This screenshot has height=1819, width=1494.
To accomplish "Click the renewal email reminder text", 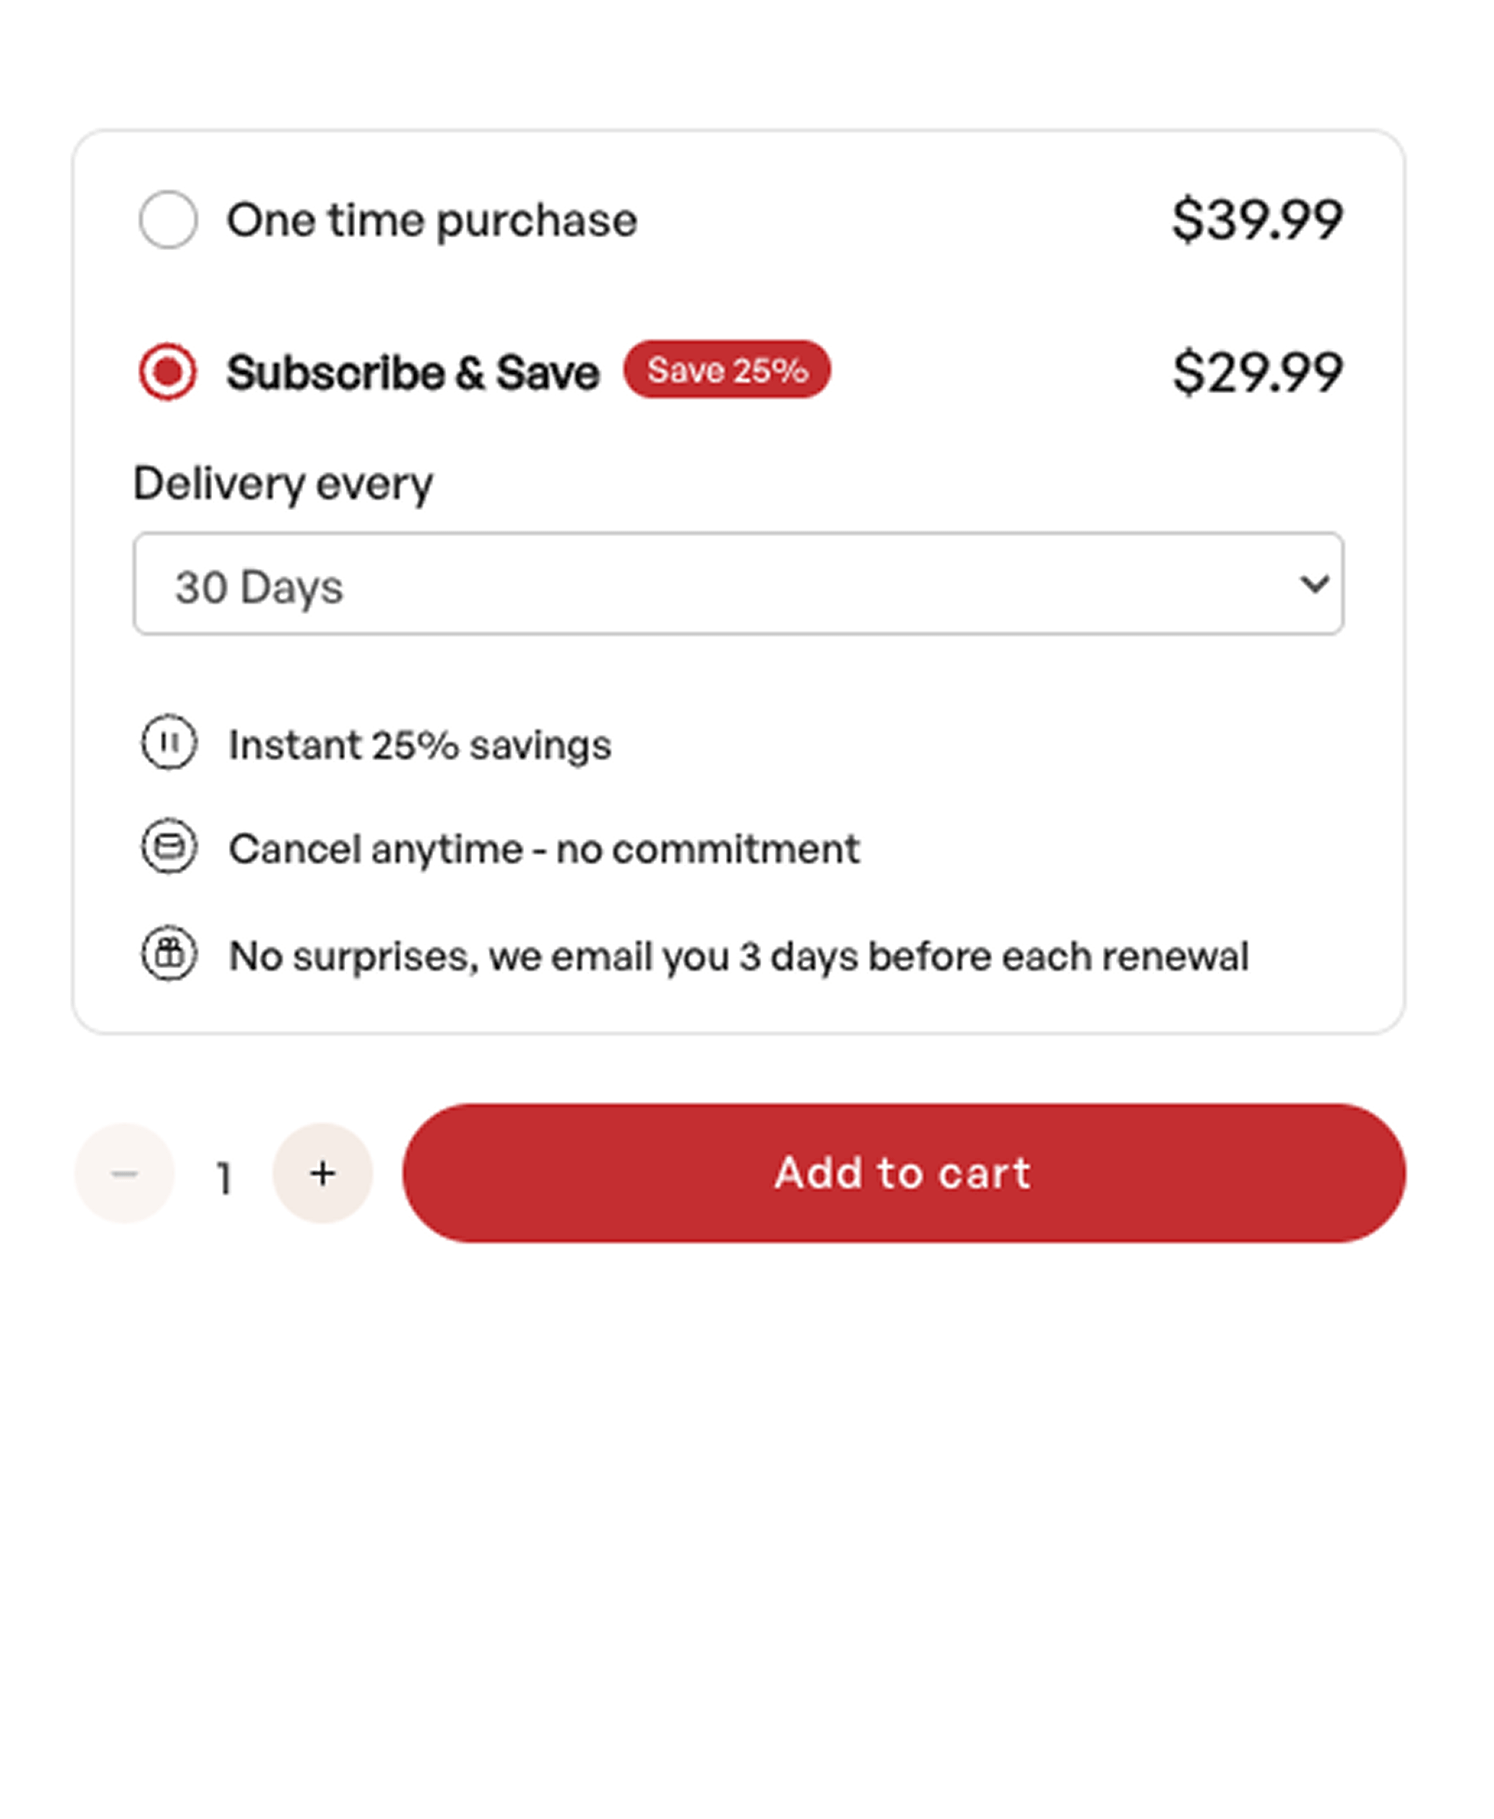I will [738, 957].
